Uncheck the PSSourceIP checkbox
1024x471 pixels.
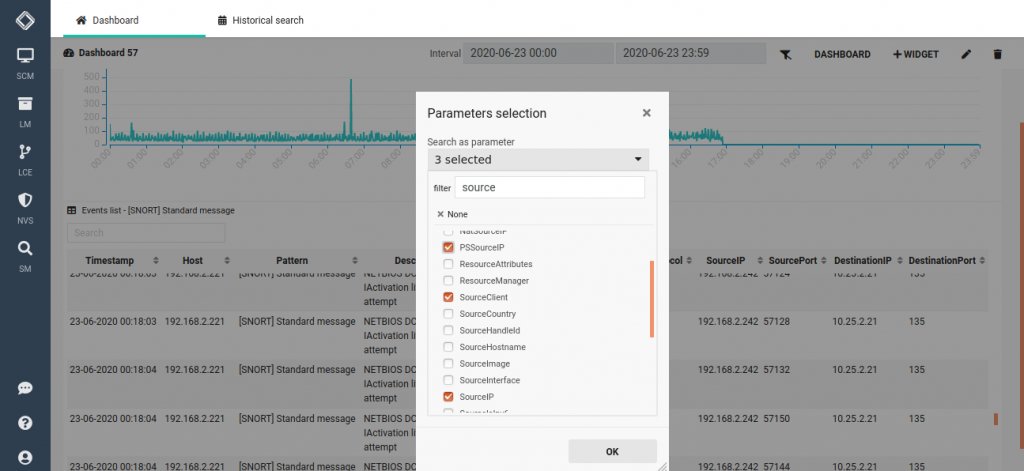coord(449,247)
